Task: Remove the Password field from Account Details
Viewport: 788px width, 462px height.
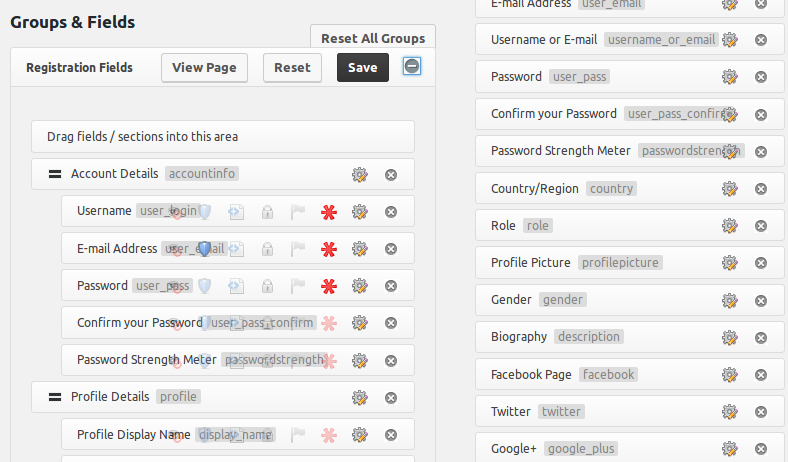Action: [x=391, y=286]
